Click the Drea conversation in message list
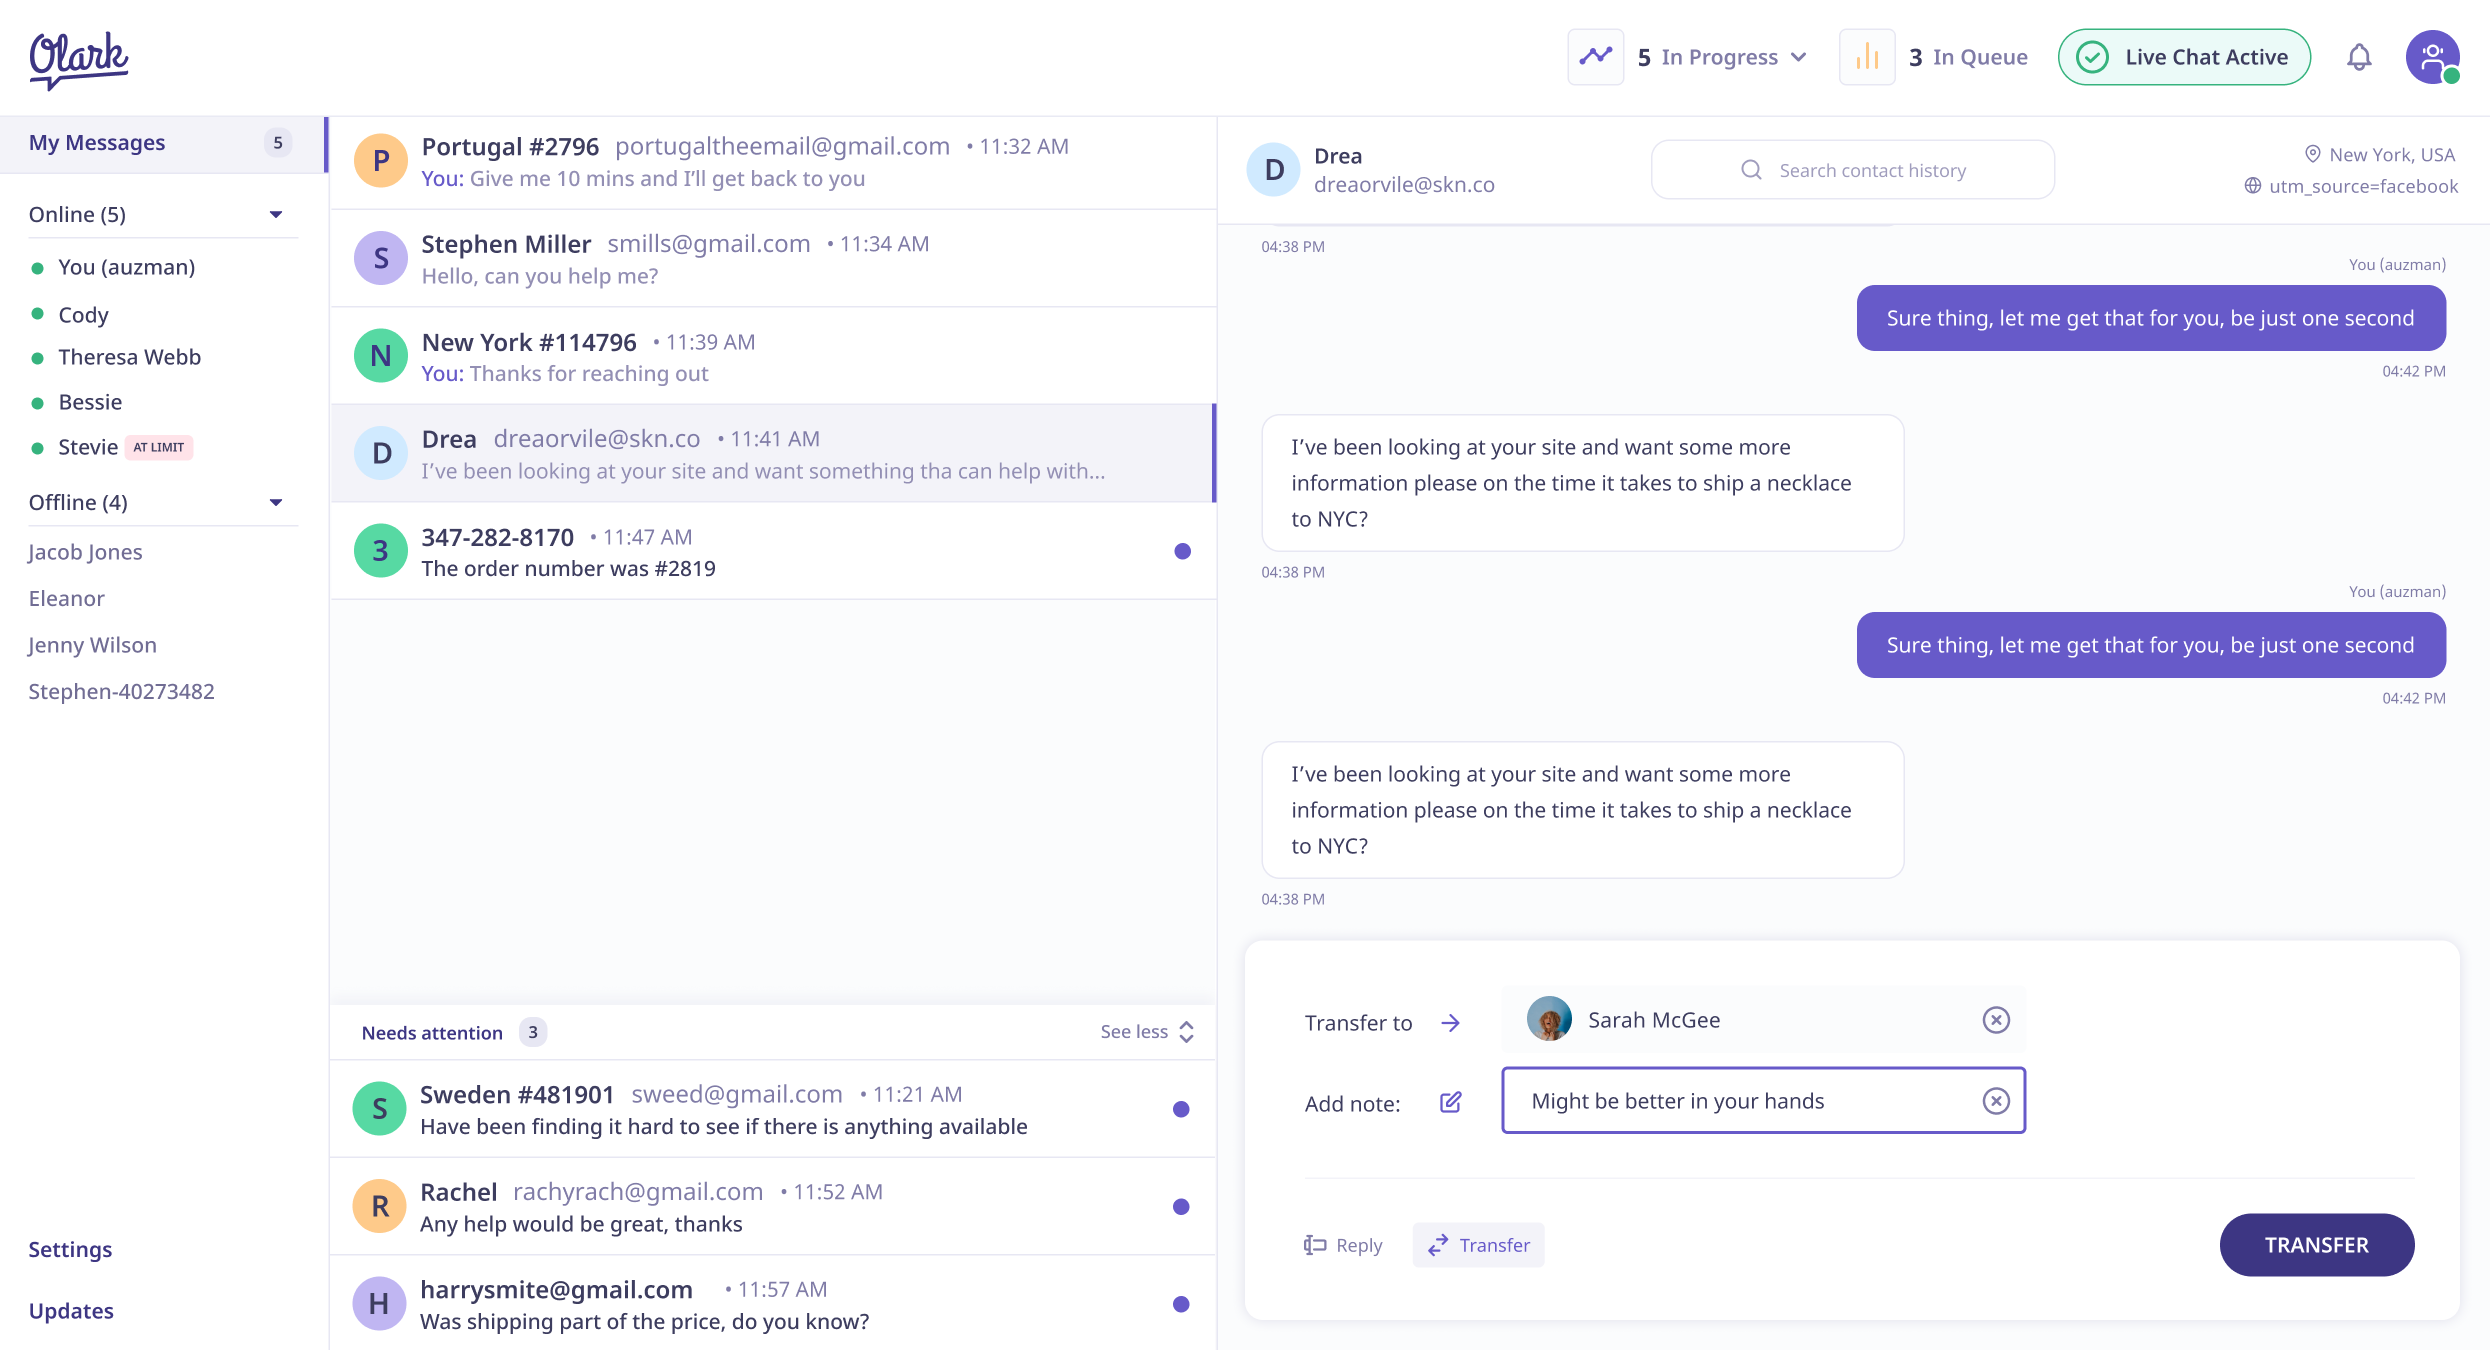This screenshot has height=1350, width=2490. click(x=770, y=454)
